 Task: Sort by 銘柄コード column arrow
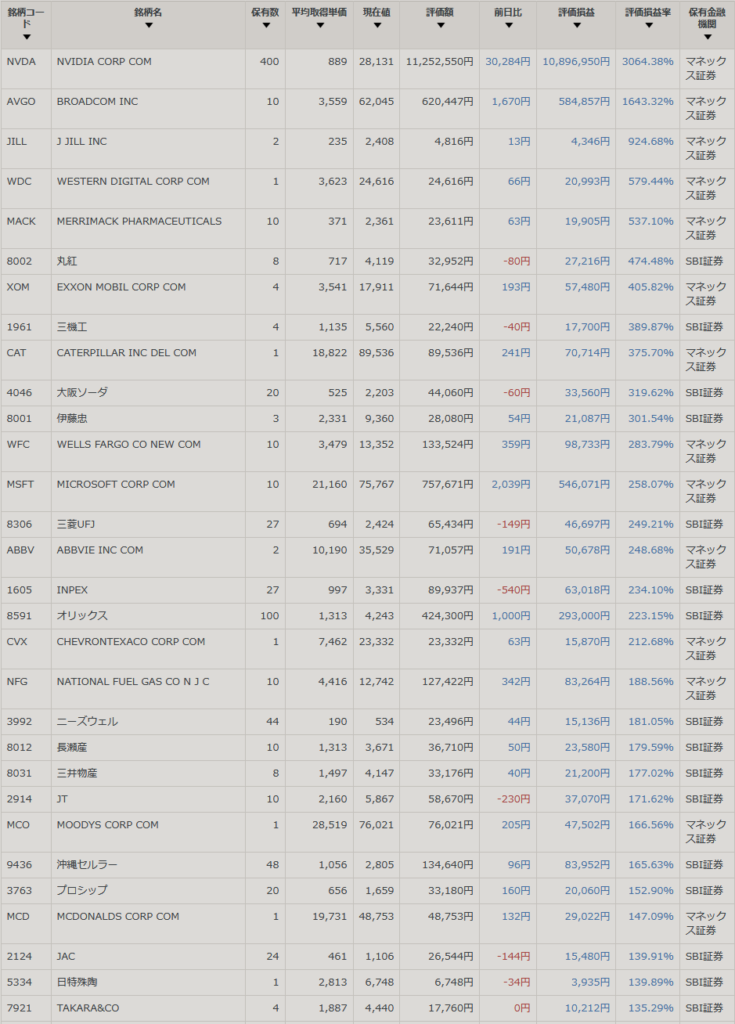coord(26,37)
